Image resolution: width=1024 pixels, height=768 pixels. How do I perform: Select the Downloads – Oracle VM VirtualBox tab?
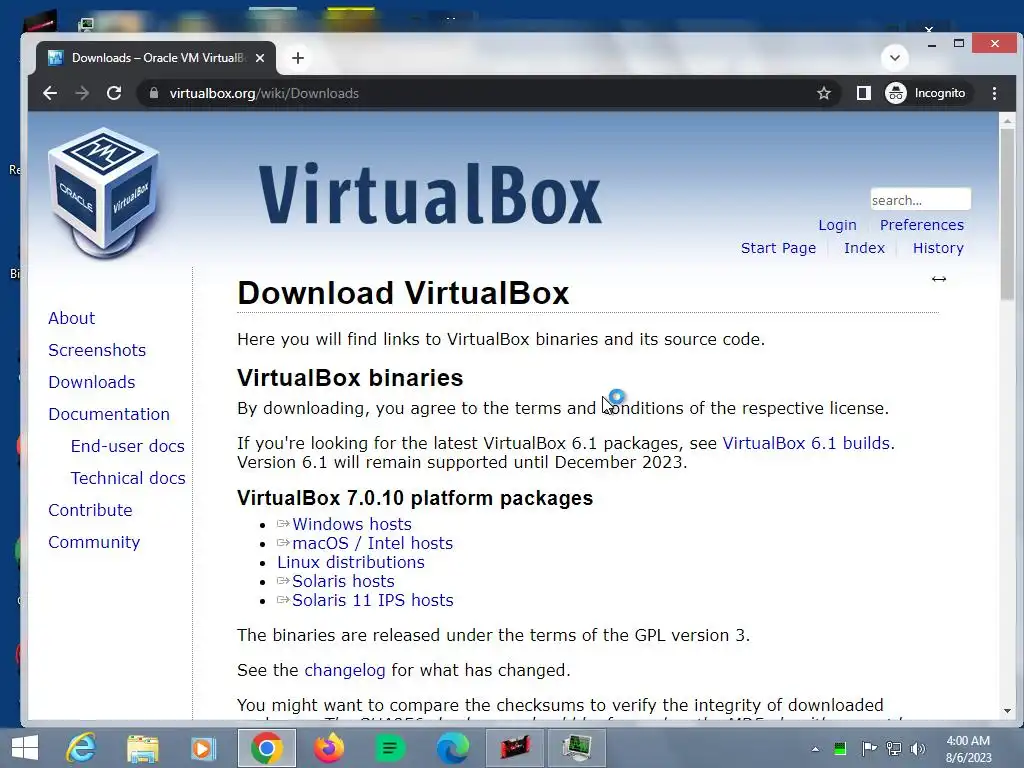[x=155, y=58]
